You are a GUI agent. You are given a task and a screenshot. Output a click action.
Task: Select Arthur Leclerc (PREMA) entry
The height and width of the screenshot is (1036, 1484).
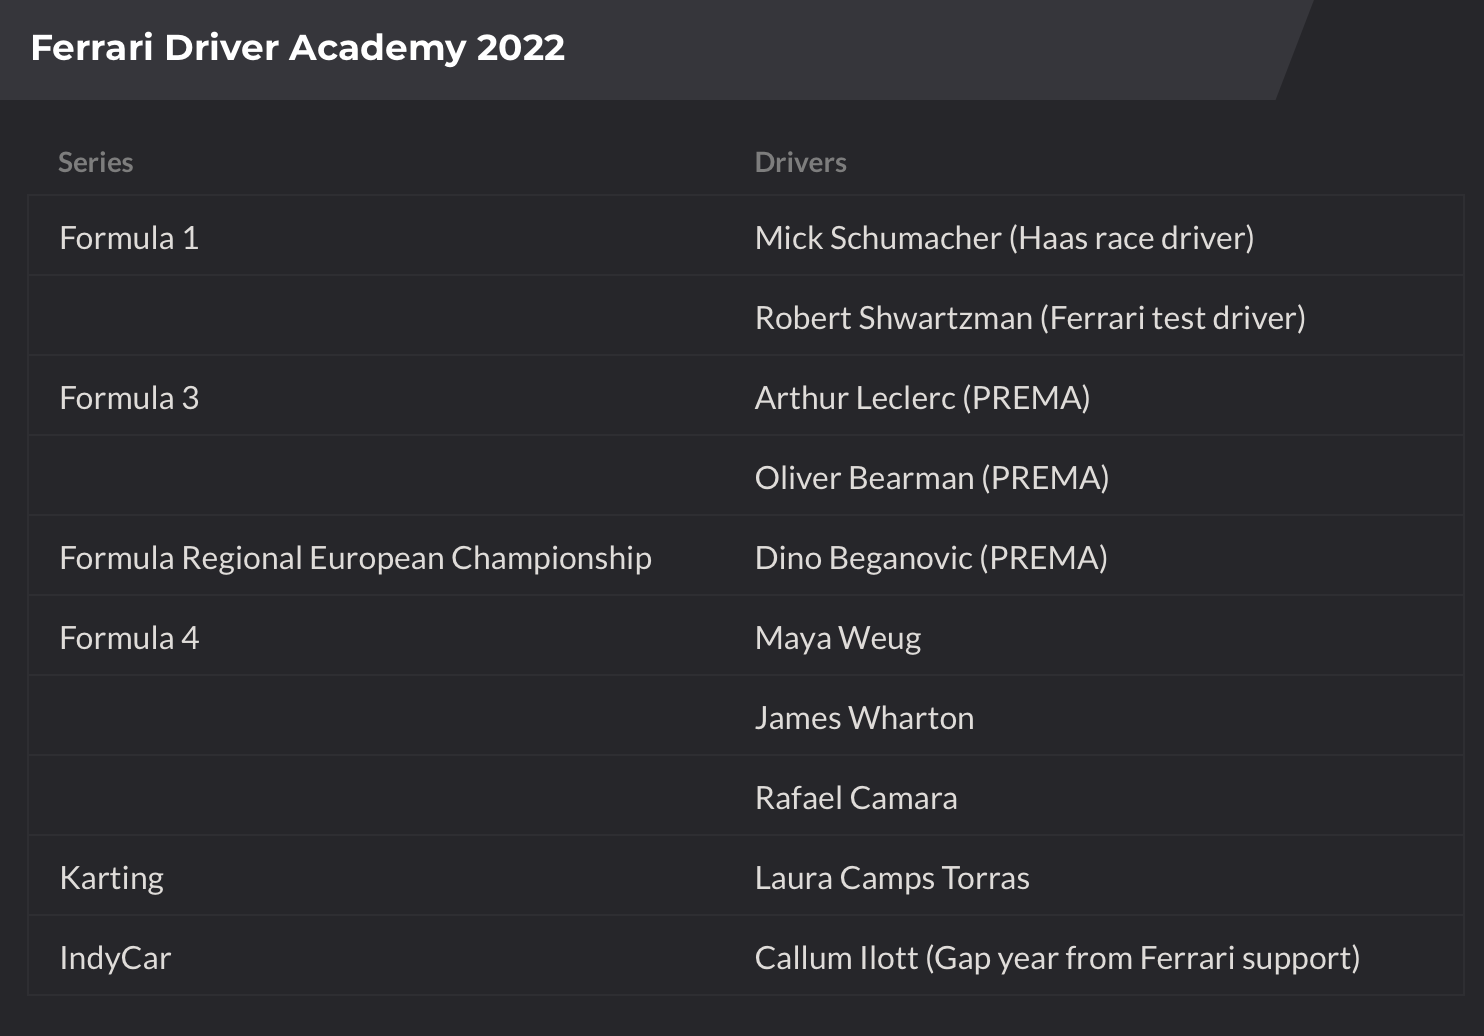click(x=922, y=398)
